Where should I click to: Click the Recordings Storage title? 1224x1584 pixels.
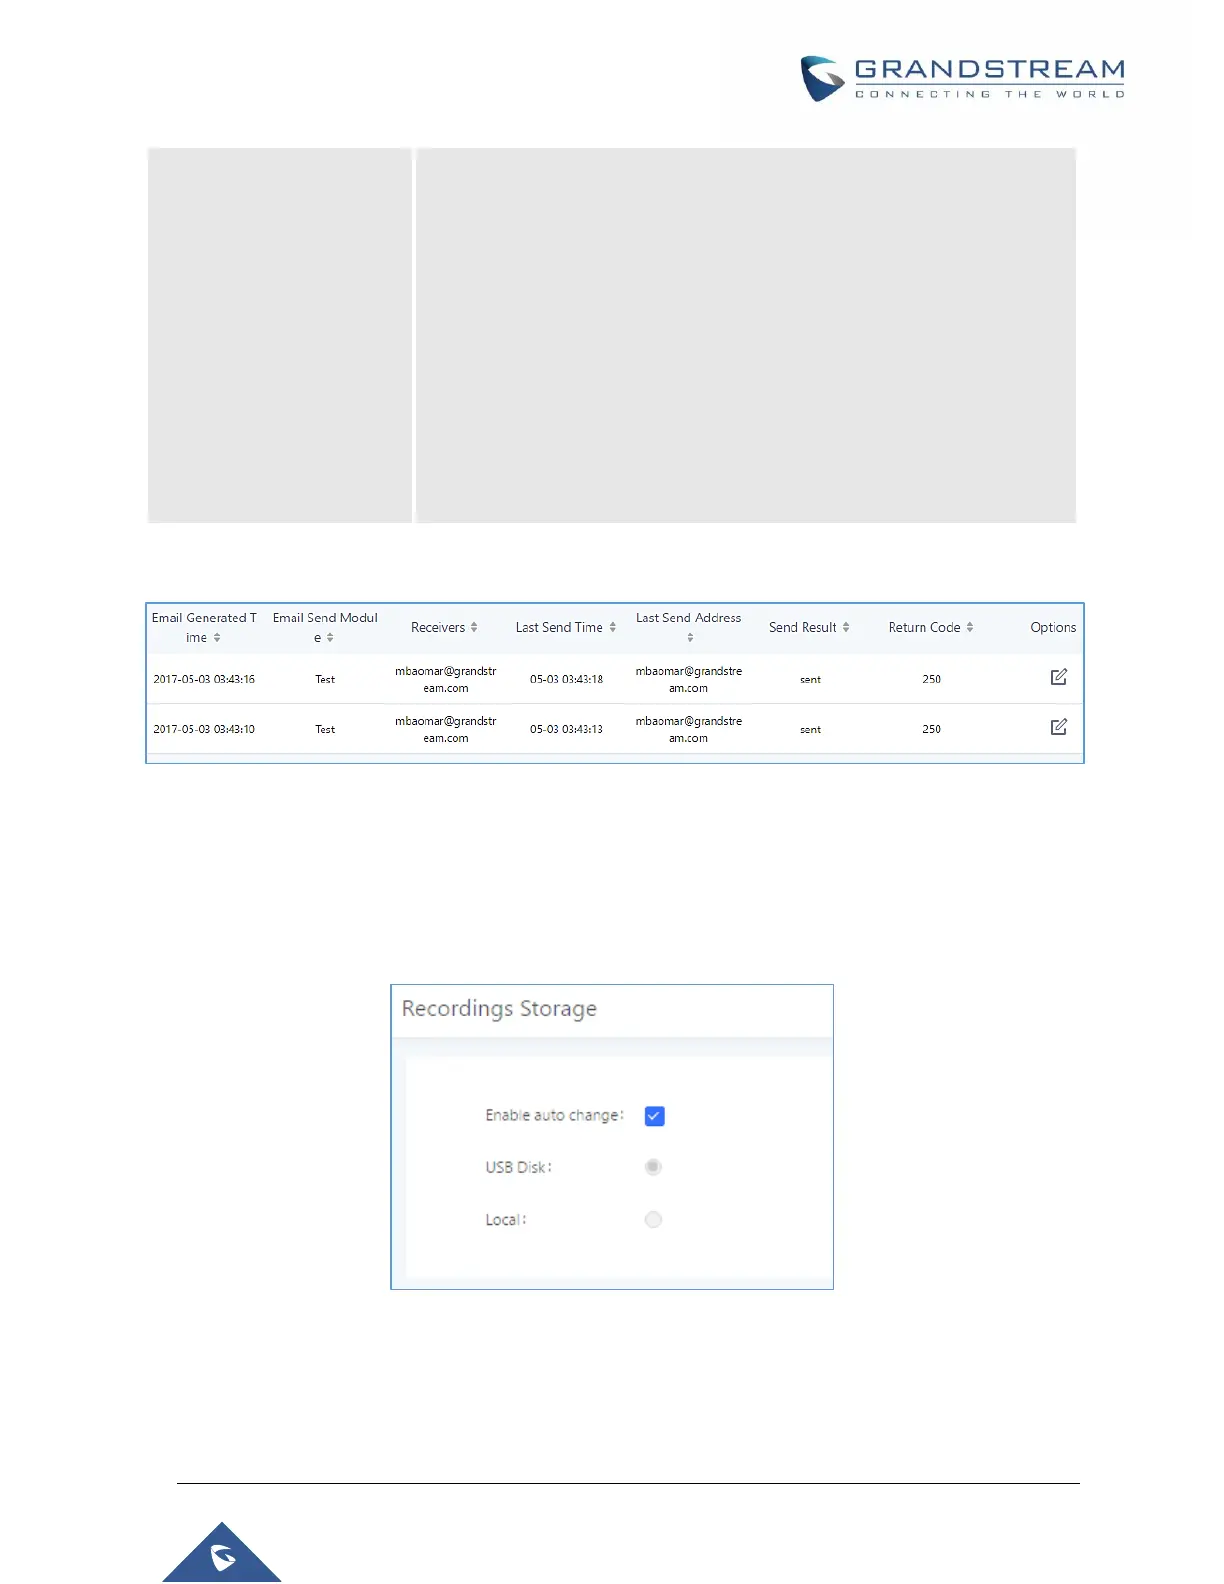click(499, 1009)
